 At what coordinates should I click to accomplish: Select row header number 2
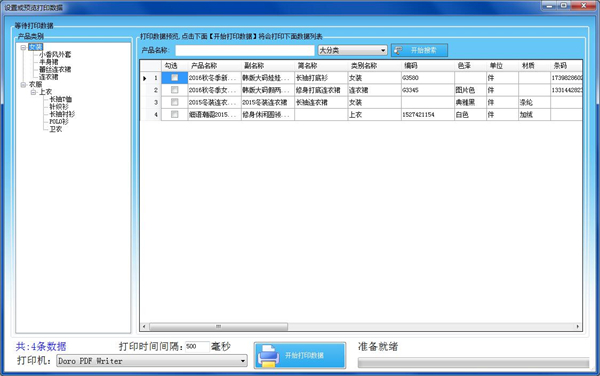click(151, 90)
